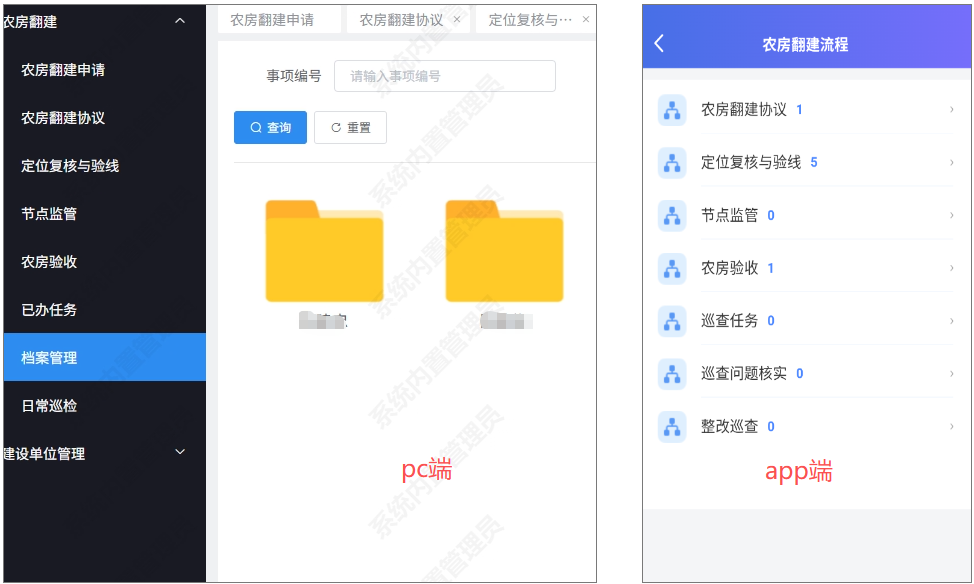974x584 pixels.
Task: Click the 查询 search button
Action: pyautogui.click(x=270, y=128)
